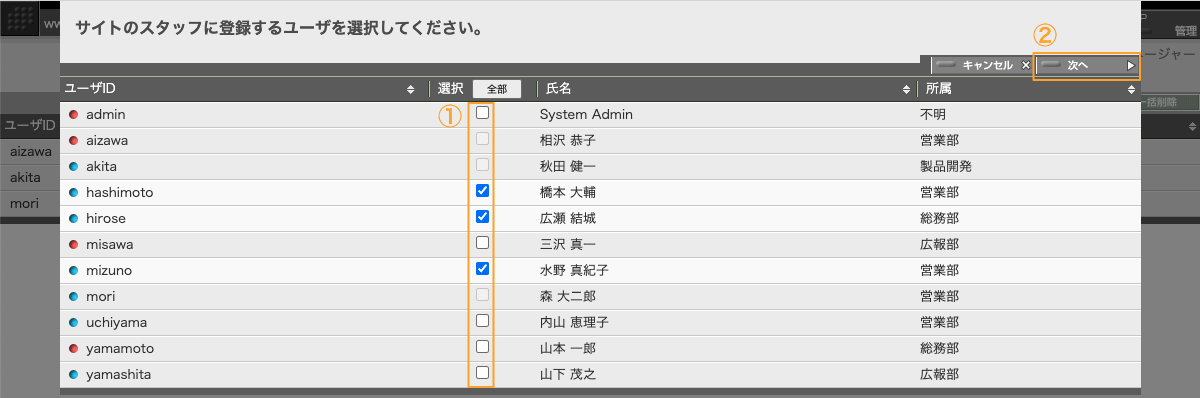
Task: Click the 製品開発 department cell for akita
Action: click(946, 167)
